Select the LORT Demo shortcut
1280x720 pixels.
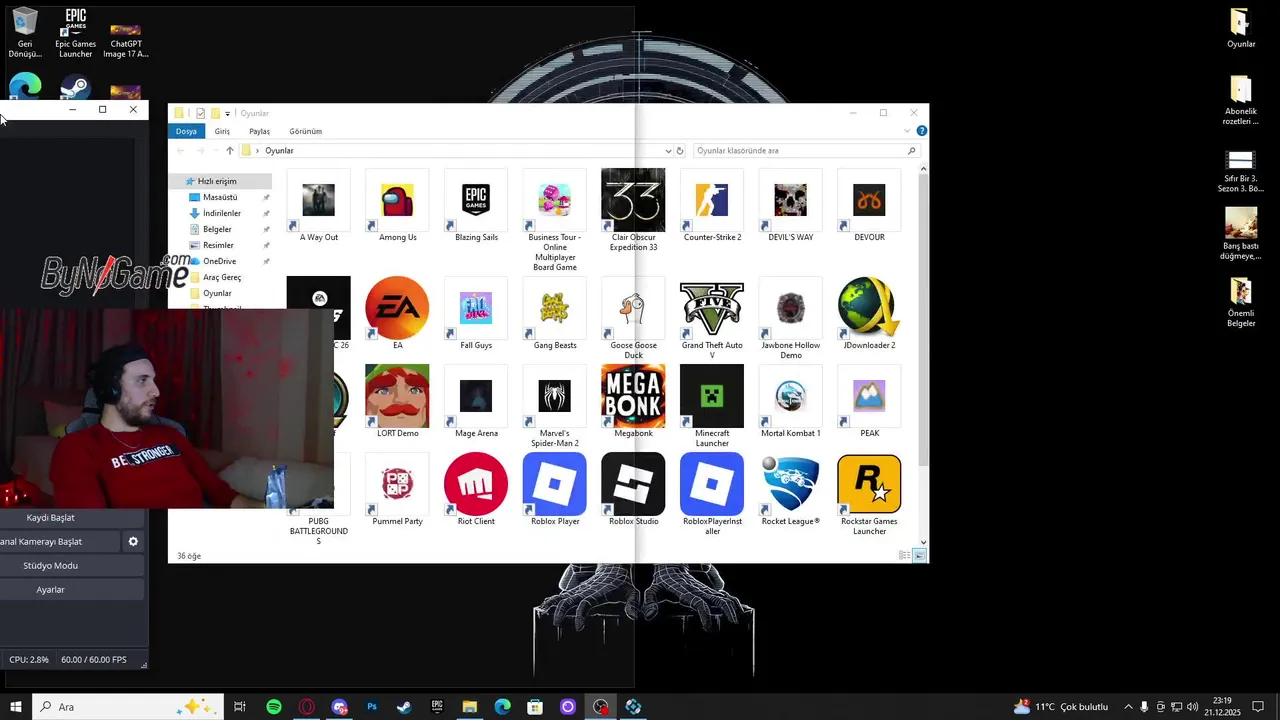(x=397, y=402)
